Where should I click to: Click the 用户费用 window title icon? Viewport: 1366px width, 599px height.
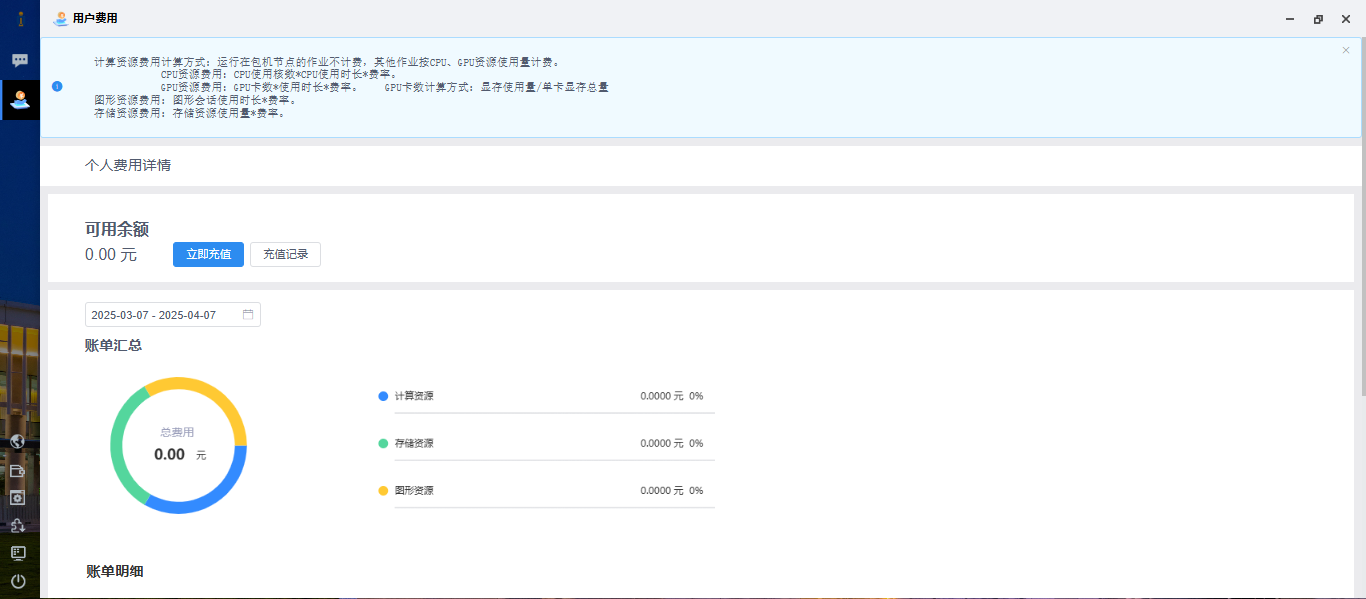coord(60,18)
